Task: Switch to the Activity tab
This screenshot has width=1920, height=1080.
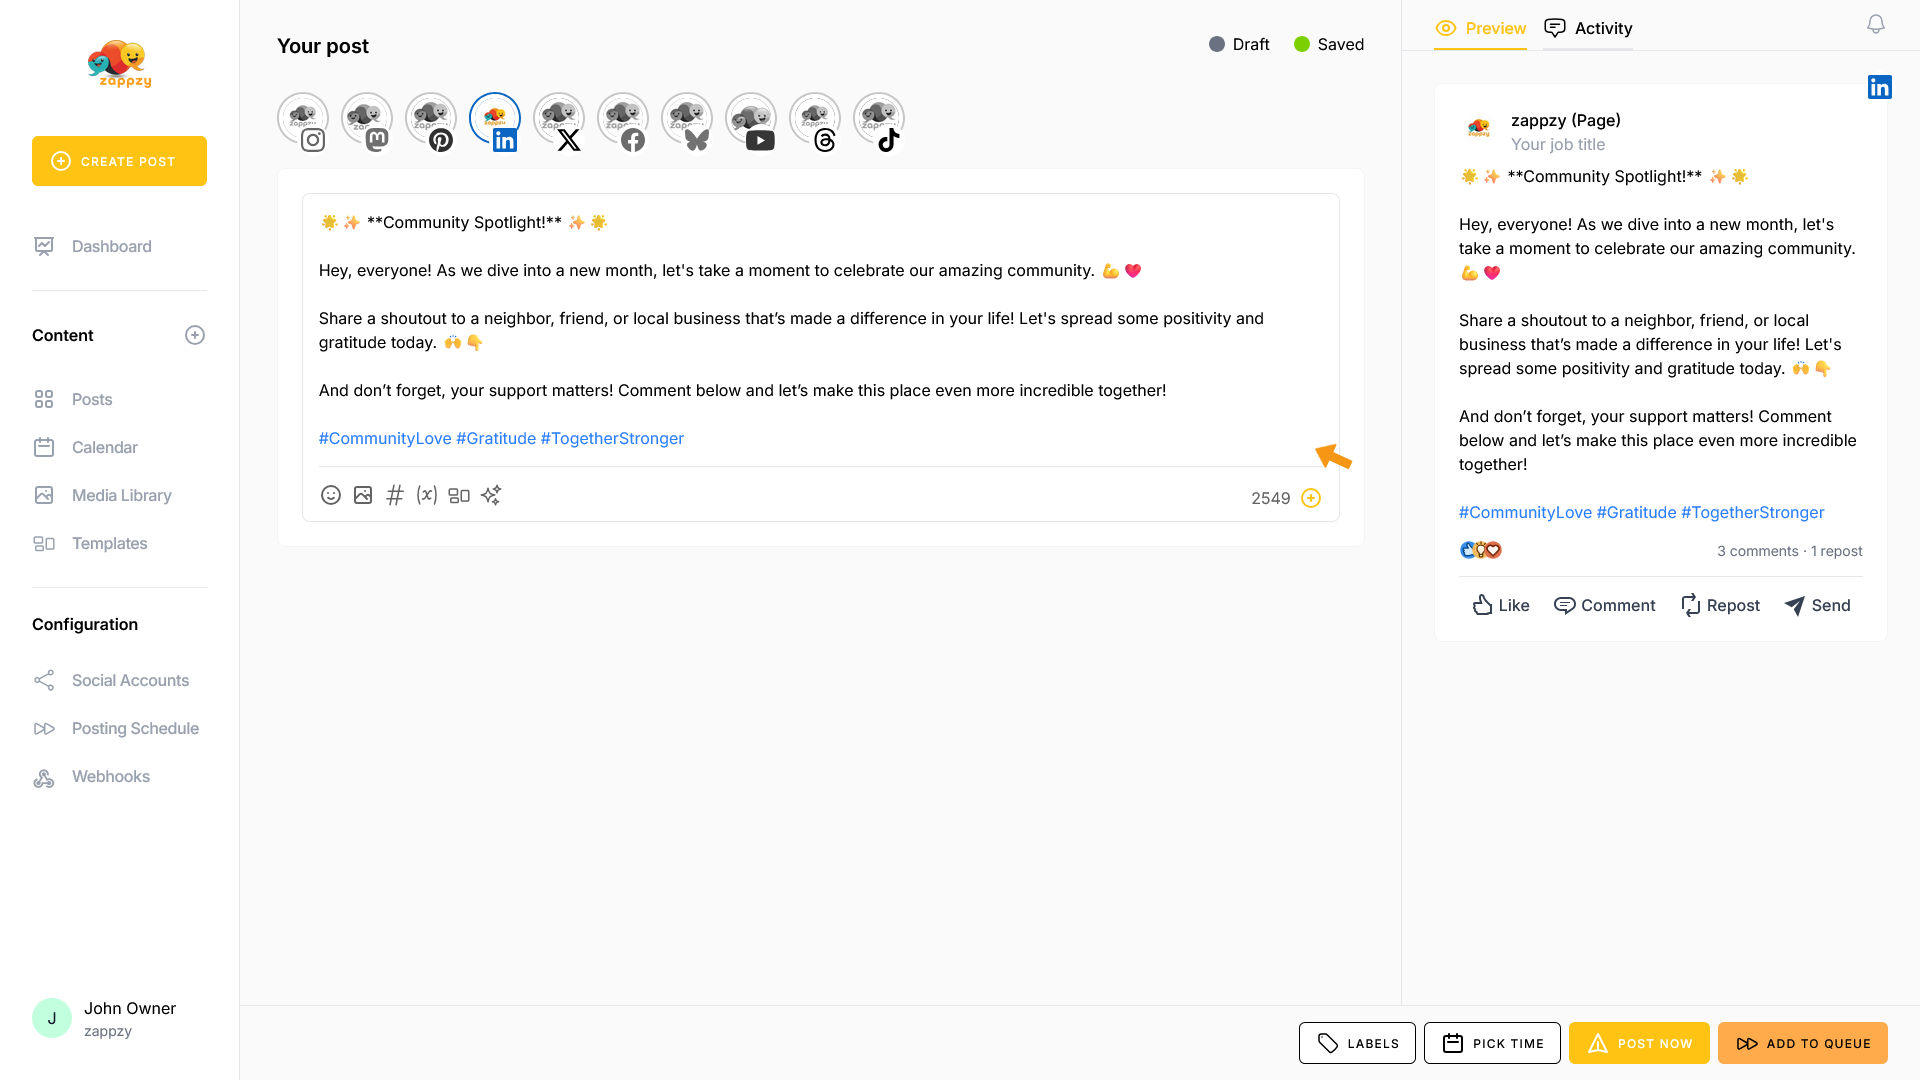Action: tap(1588, 28)
